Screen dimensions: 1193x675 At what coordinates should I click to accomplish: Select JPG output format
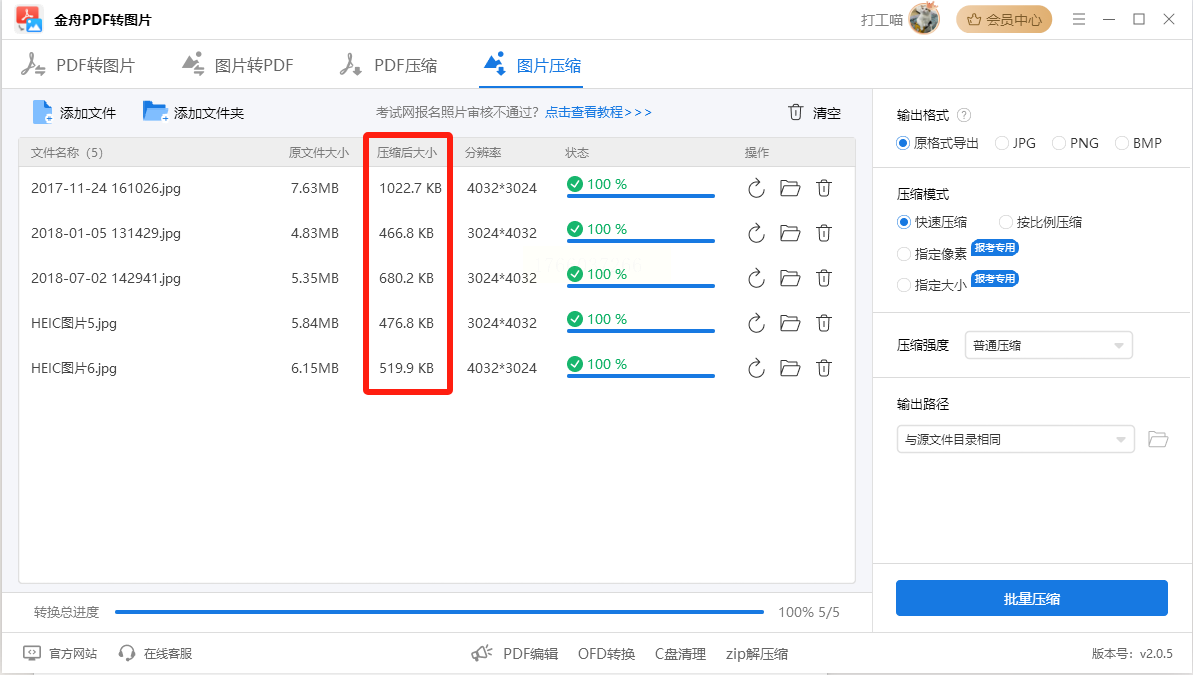[x=1002, y=143]
